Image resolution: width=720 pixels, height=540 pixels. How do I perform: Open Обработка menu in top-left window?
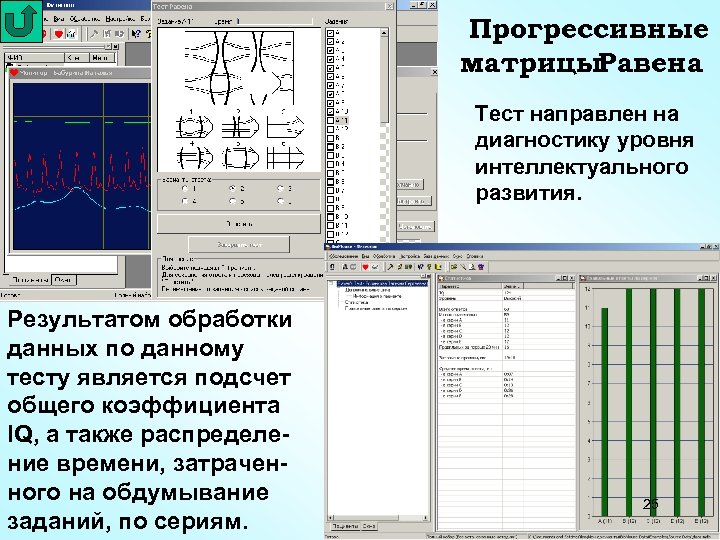click(85, 19)
